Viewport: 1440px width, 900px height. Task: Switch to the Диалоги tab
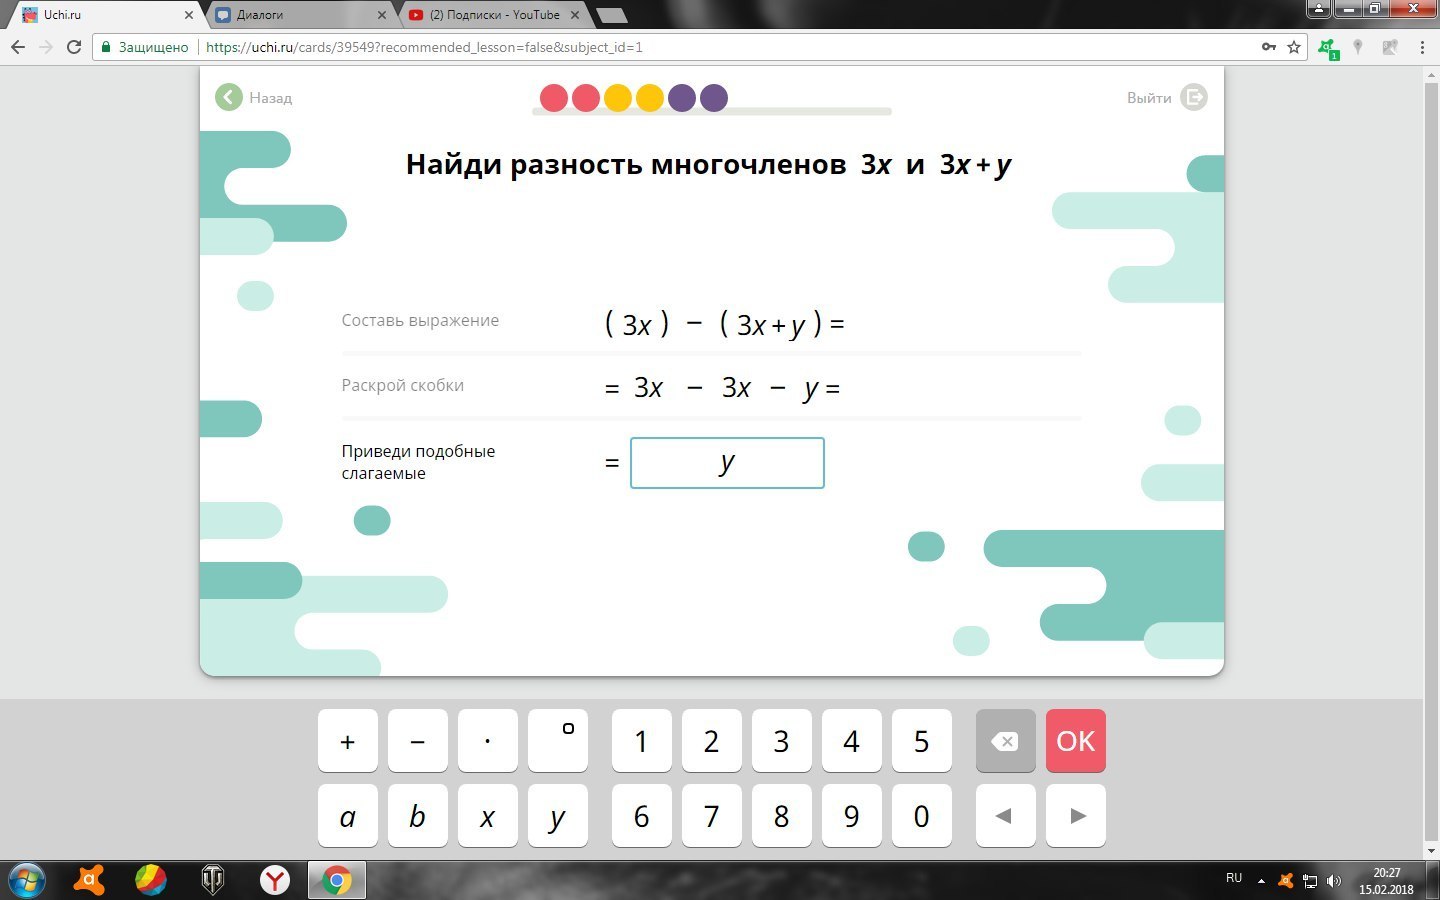tap(299, 15)
